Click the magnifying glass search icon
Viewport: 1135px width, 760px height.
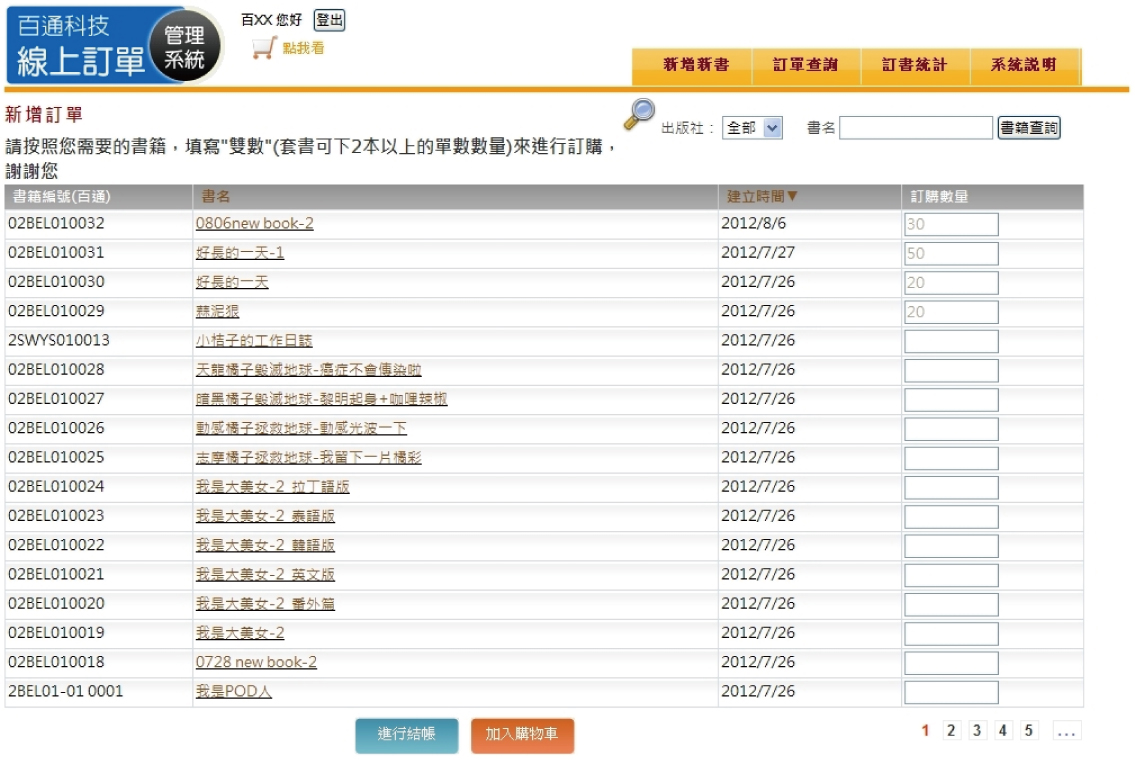pyautogui.click(x=638, y=114)
